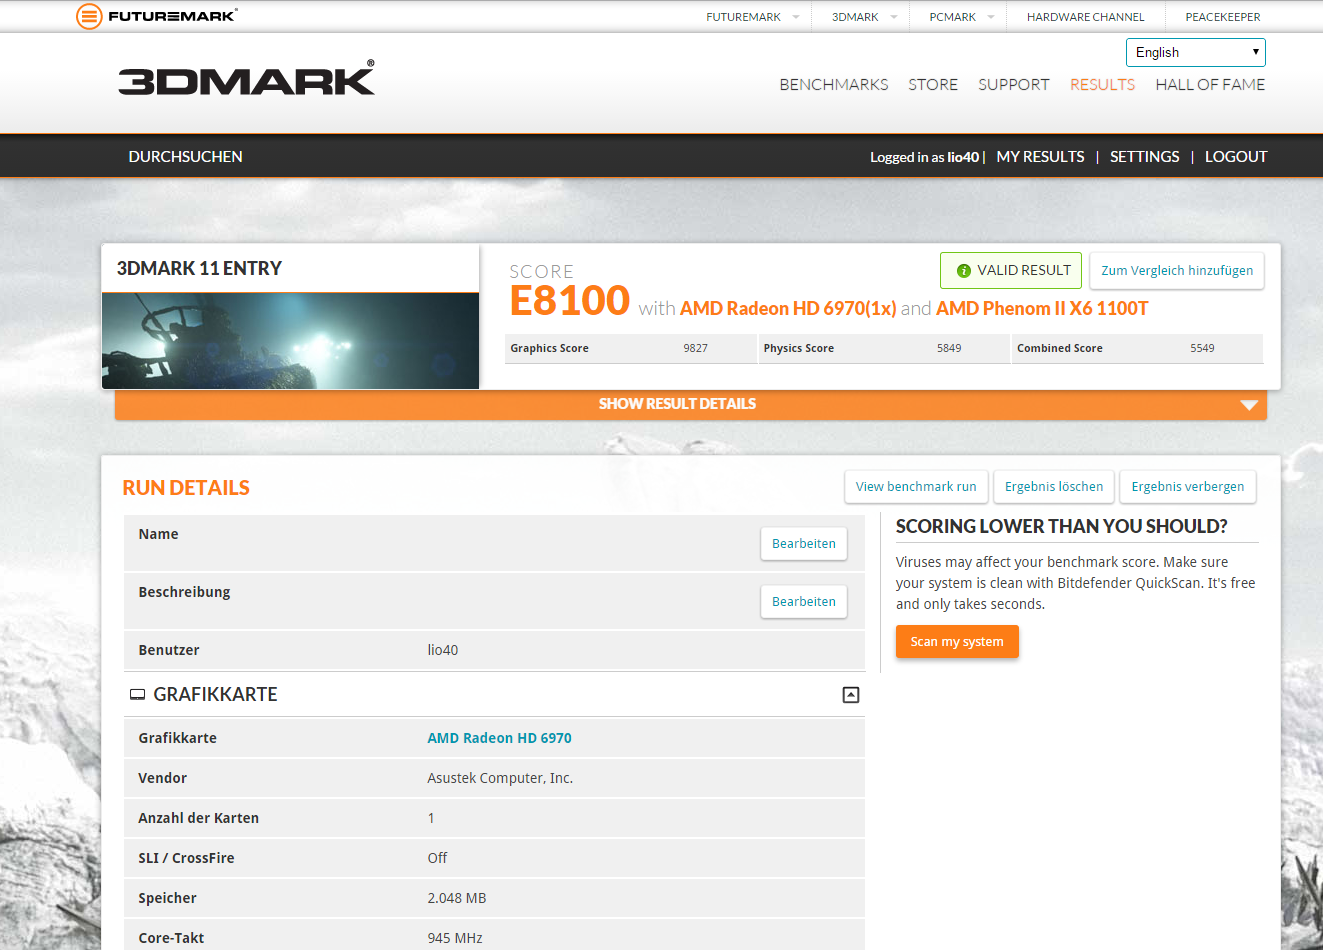The image size is (1323, 950).
Task: Open the 3DMark top menu dropdown
Action: click(x=864, y=17)
